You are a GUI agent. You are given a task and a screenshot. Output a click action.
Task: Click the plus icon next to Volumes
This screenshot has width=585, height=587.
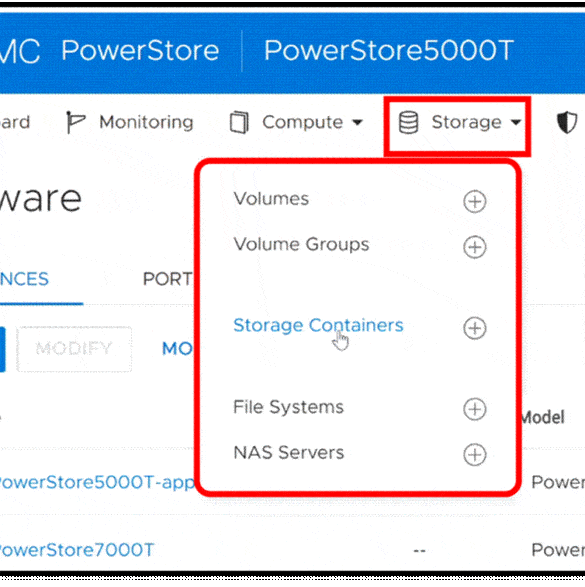pos(475,201)
